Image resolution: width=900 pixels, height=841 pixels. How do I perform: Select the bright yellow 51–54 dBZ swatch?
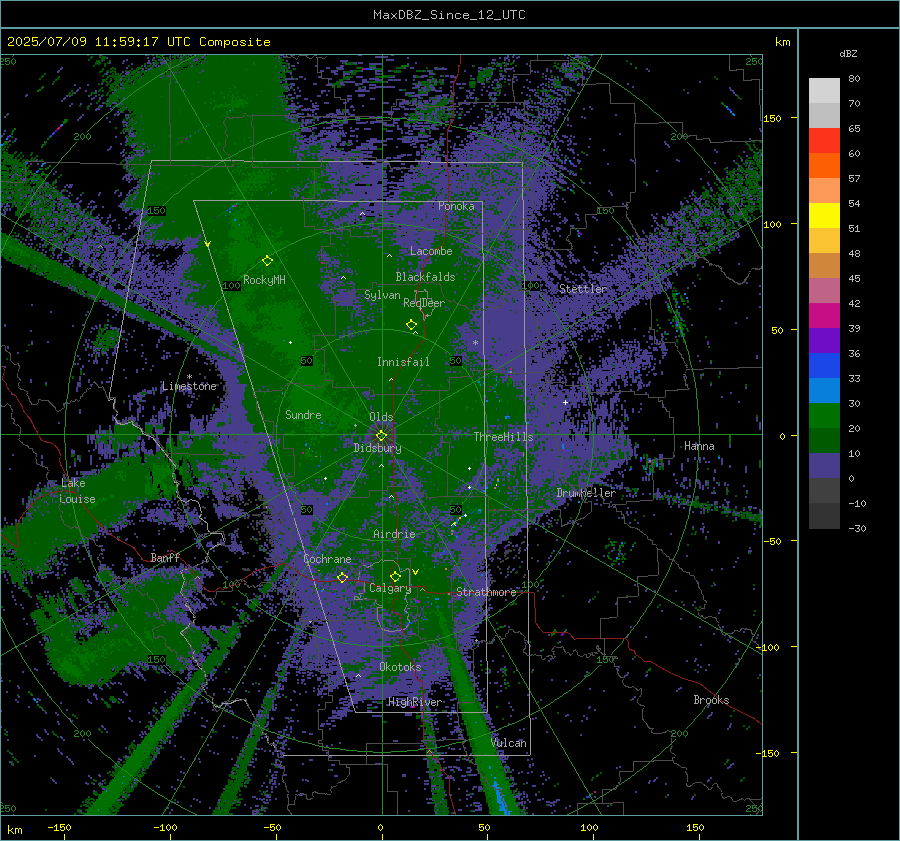(824, 216)
